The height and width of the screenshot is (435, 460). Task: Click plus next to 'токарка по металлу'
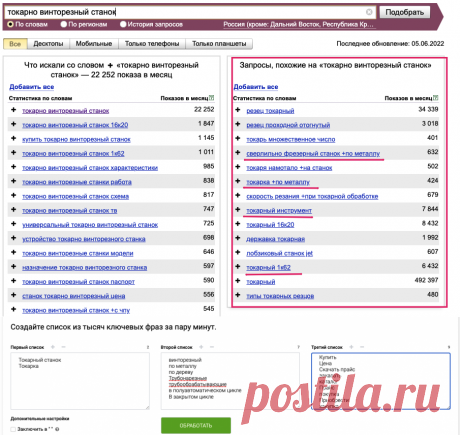pos(238,181)
